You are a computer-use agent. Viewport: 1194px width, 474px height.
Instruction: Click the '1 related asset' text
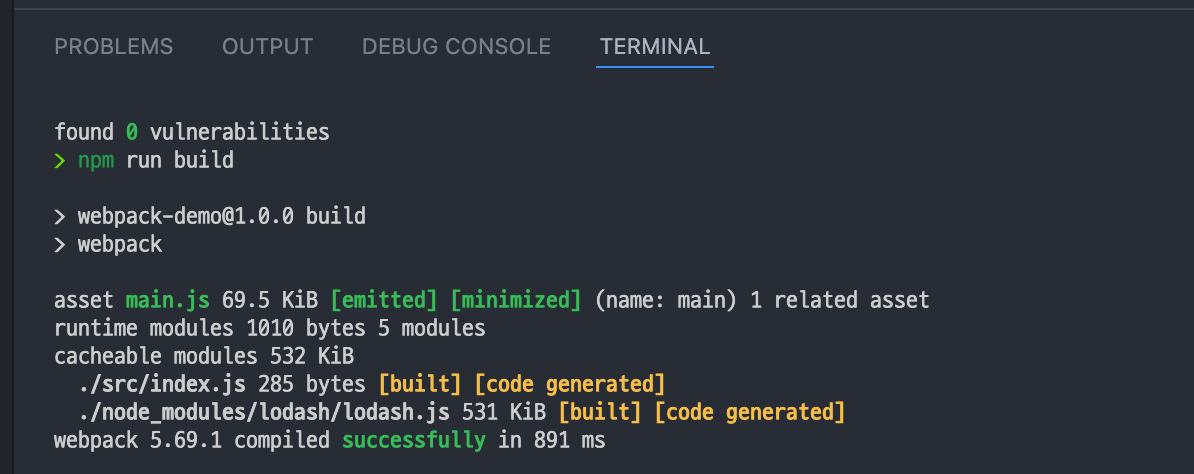(x=840, y=300)
